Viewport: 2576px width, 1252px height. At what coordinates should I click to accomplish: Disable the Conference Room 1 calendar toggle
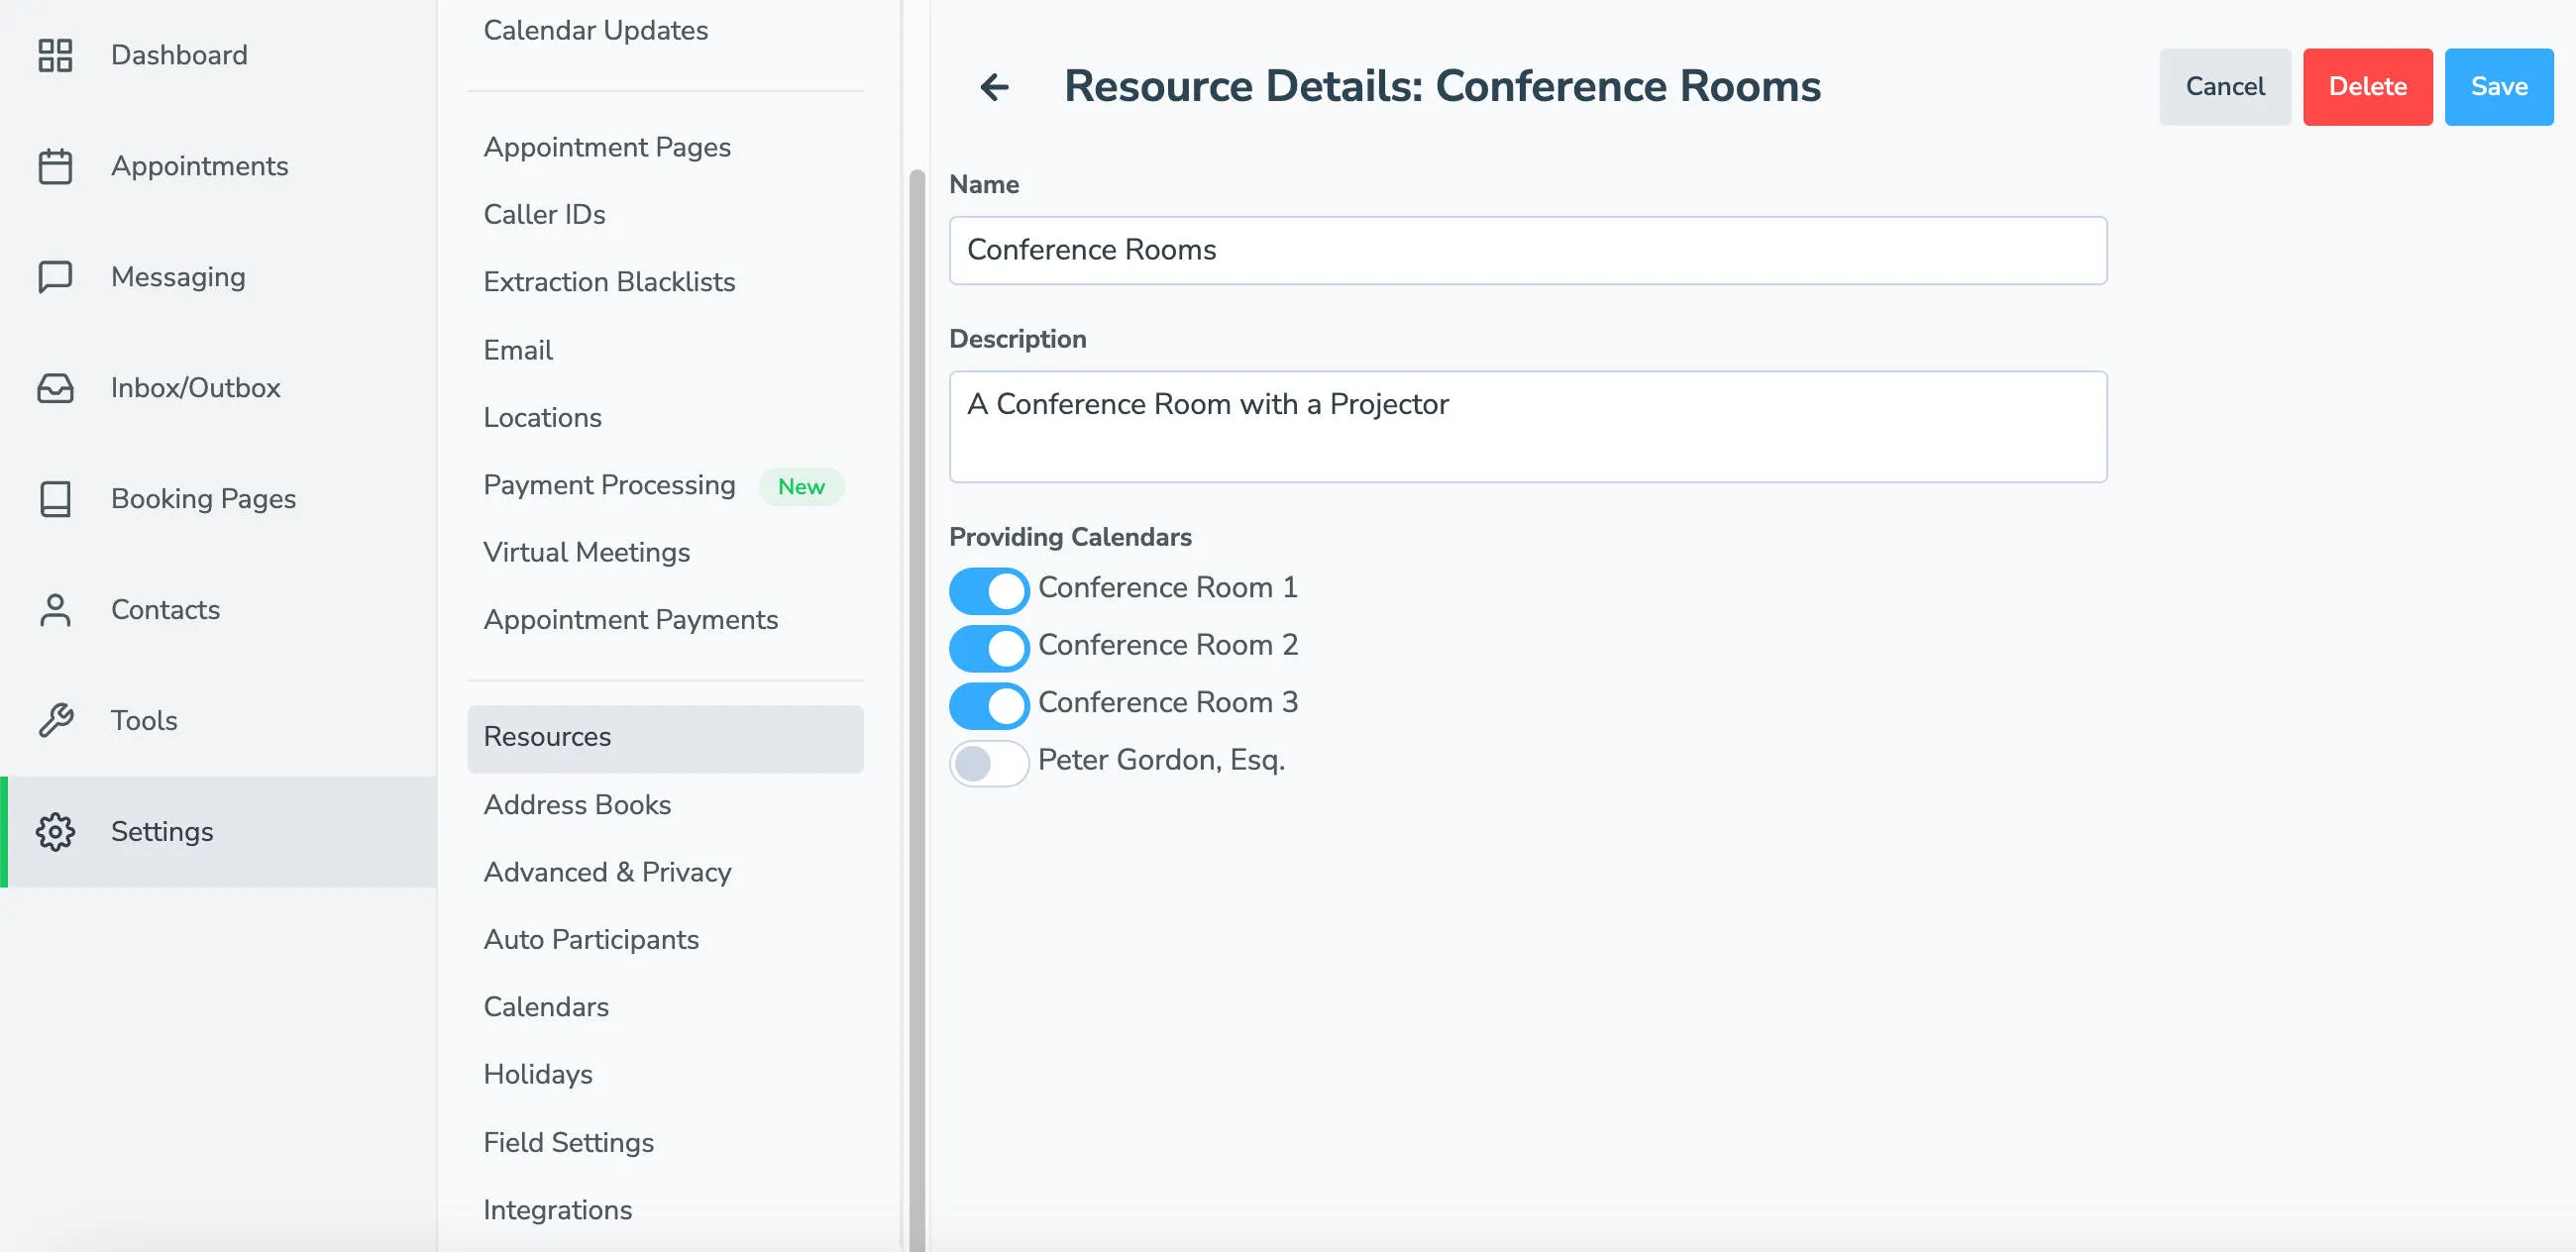click(x=988, y=590)
